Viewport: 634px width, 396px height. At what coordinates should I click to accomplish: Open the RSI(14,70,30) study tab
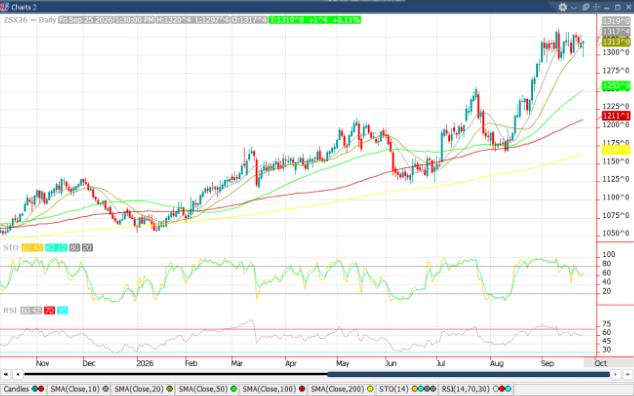pyautogui.click(x=476, y=389)
